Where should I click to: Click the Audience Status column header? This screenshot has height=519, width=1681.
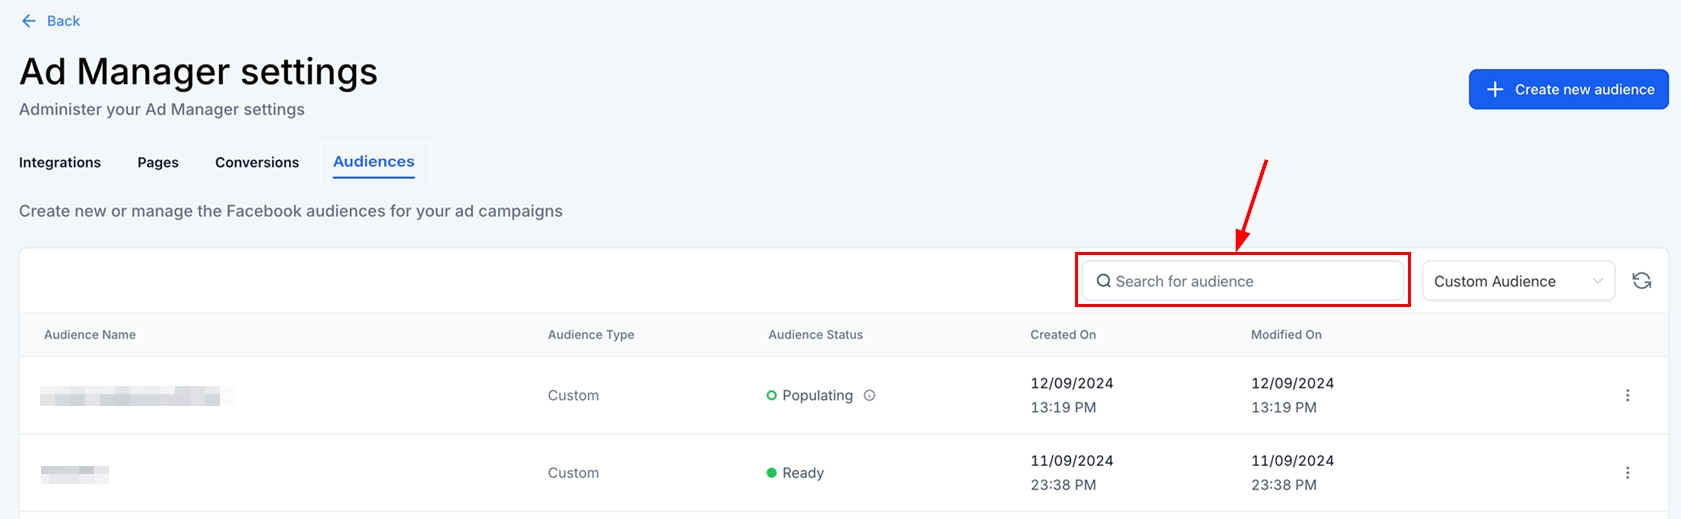pos(815,335)
